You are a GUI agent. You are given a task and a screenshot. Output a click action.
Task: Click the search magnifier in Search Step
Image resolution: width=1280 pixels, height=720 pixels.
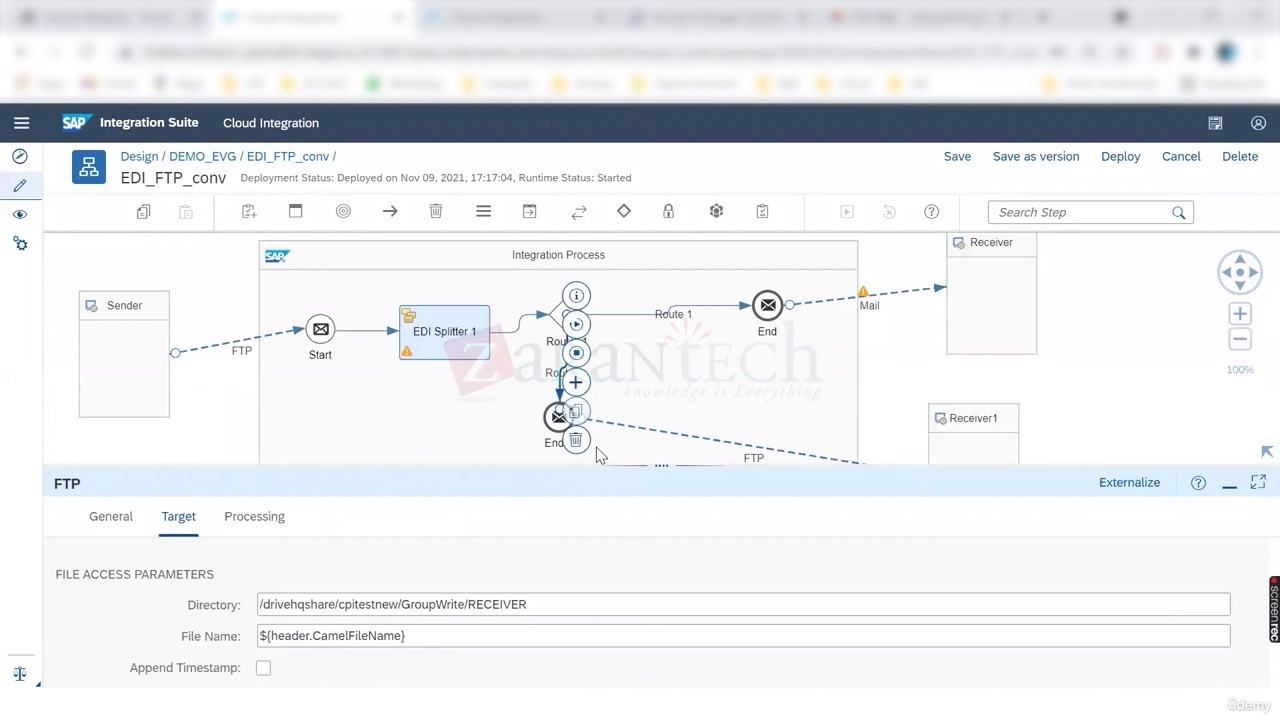point(1178,212)
